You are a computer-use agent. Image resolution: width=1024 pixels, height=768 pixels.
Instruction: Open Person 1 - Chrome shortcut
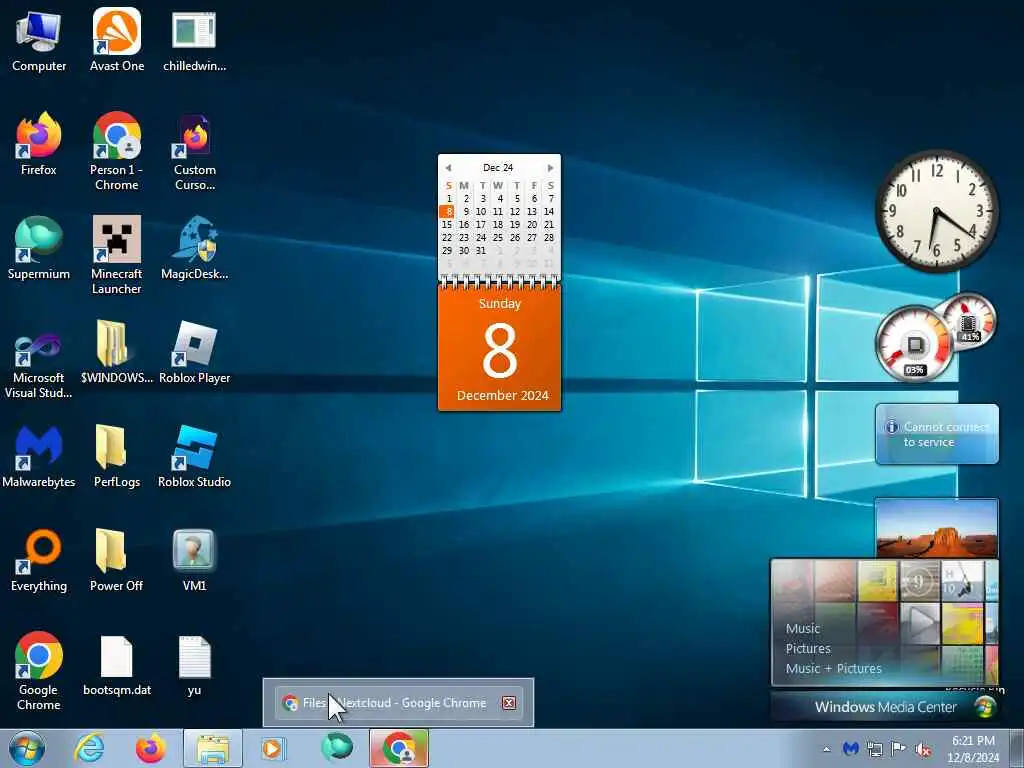[117, 152]
